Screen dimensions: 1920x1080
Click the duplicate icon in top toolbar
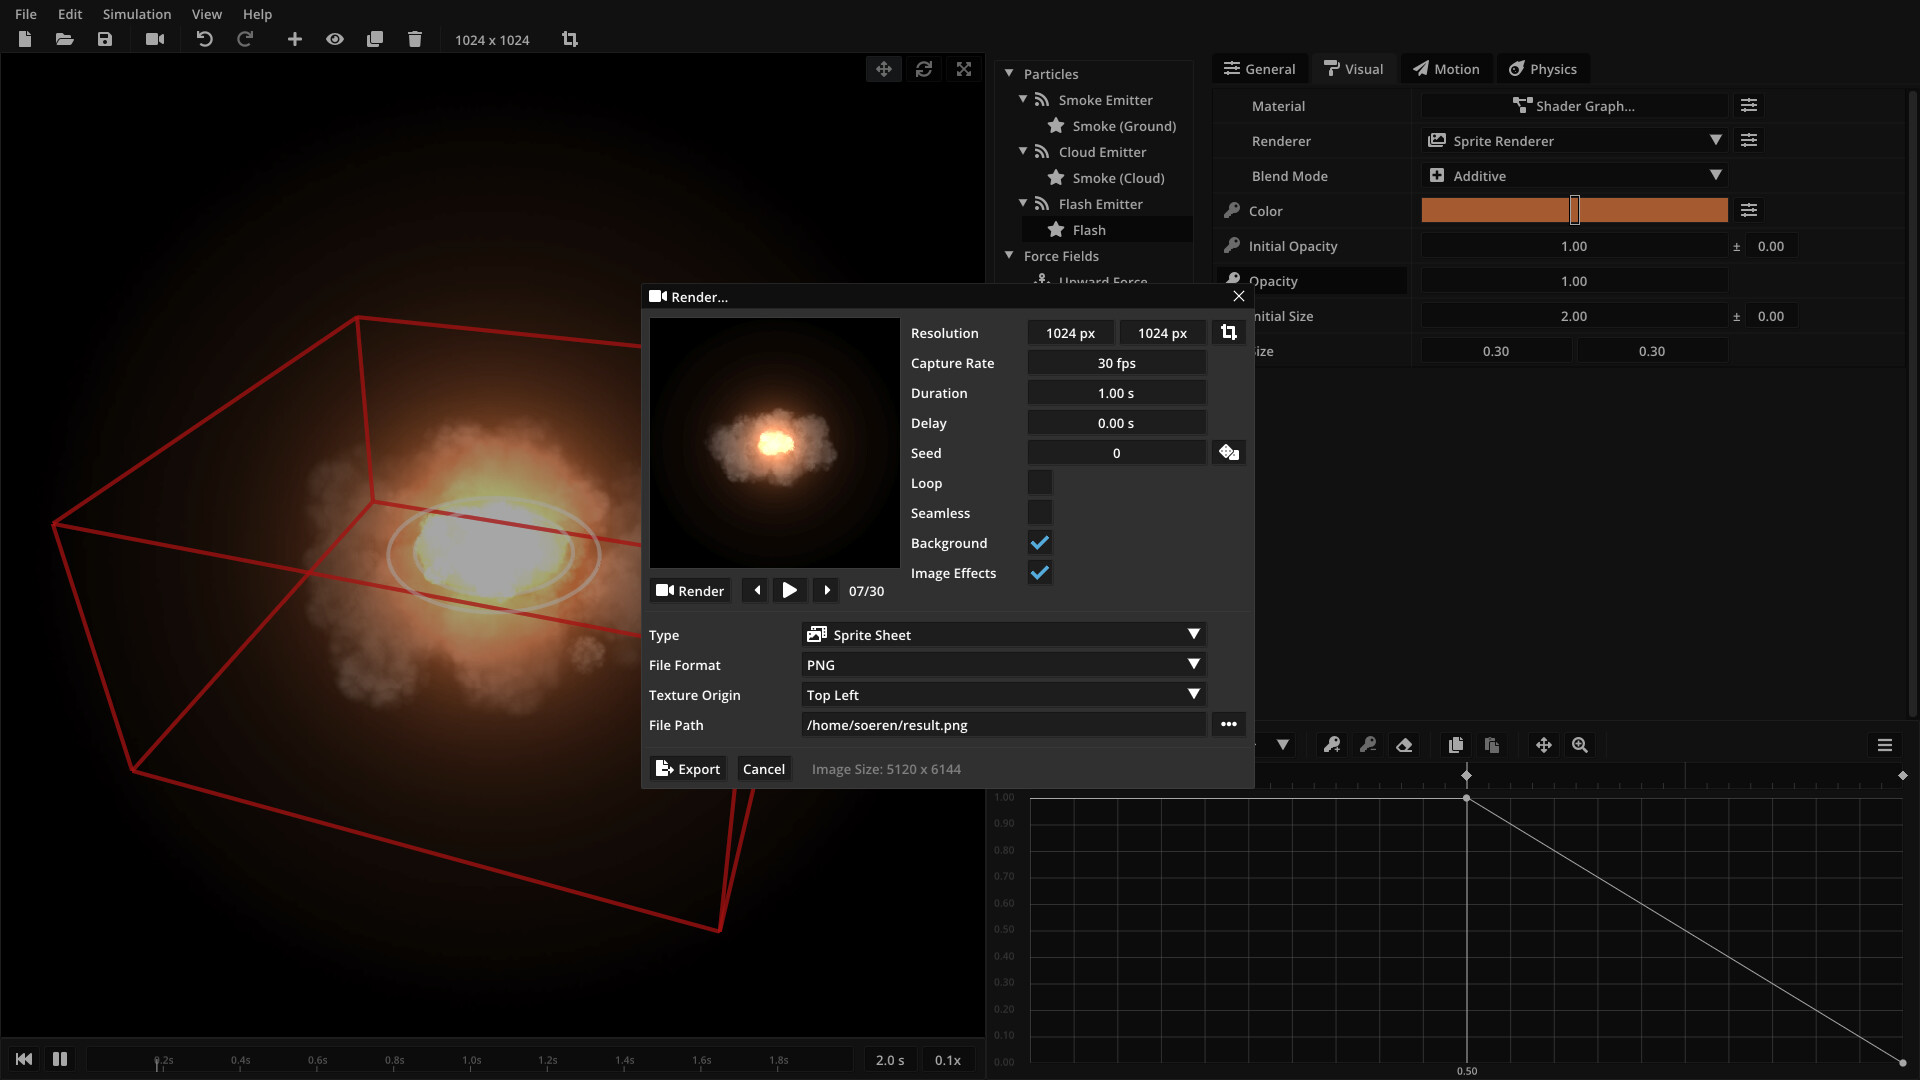pyautogui.click(x=375, y=39)
